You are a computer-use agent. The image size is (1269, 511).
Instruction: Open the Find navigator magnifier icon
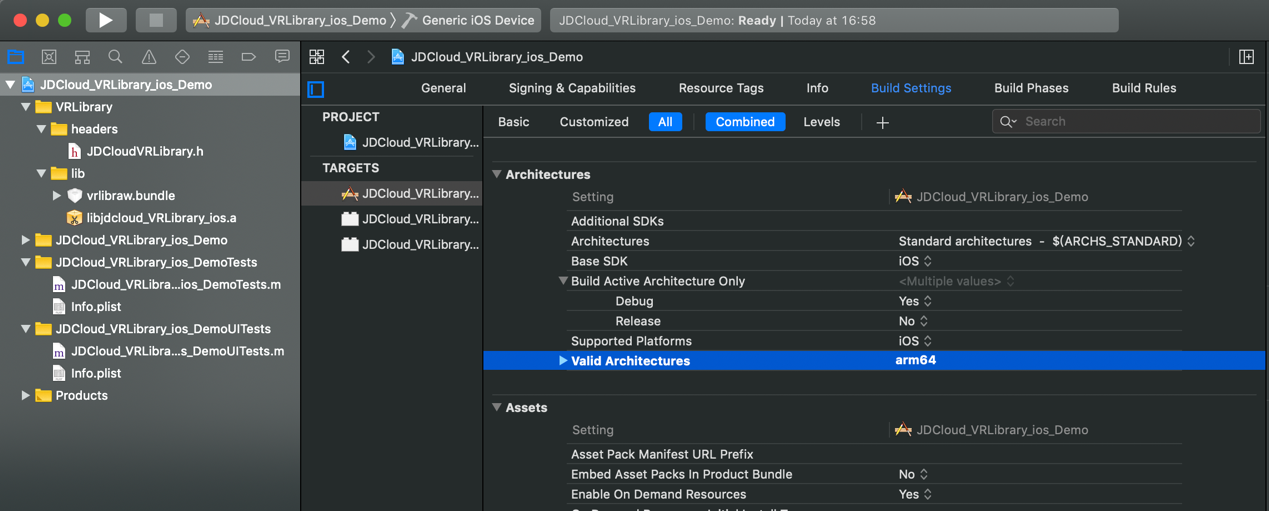[x=116, y=57]
